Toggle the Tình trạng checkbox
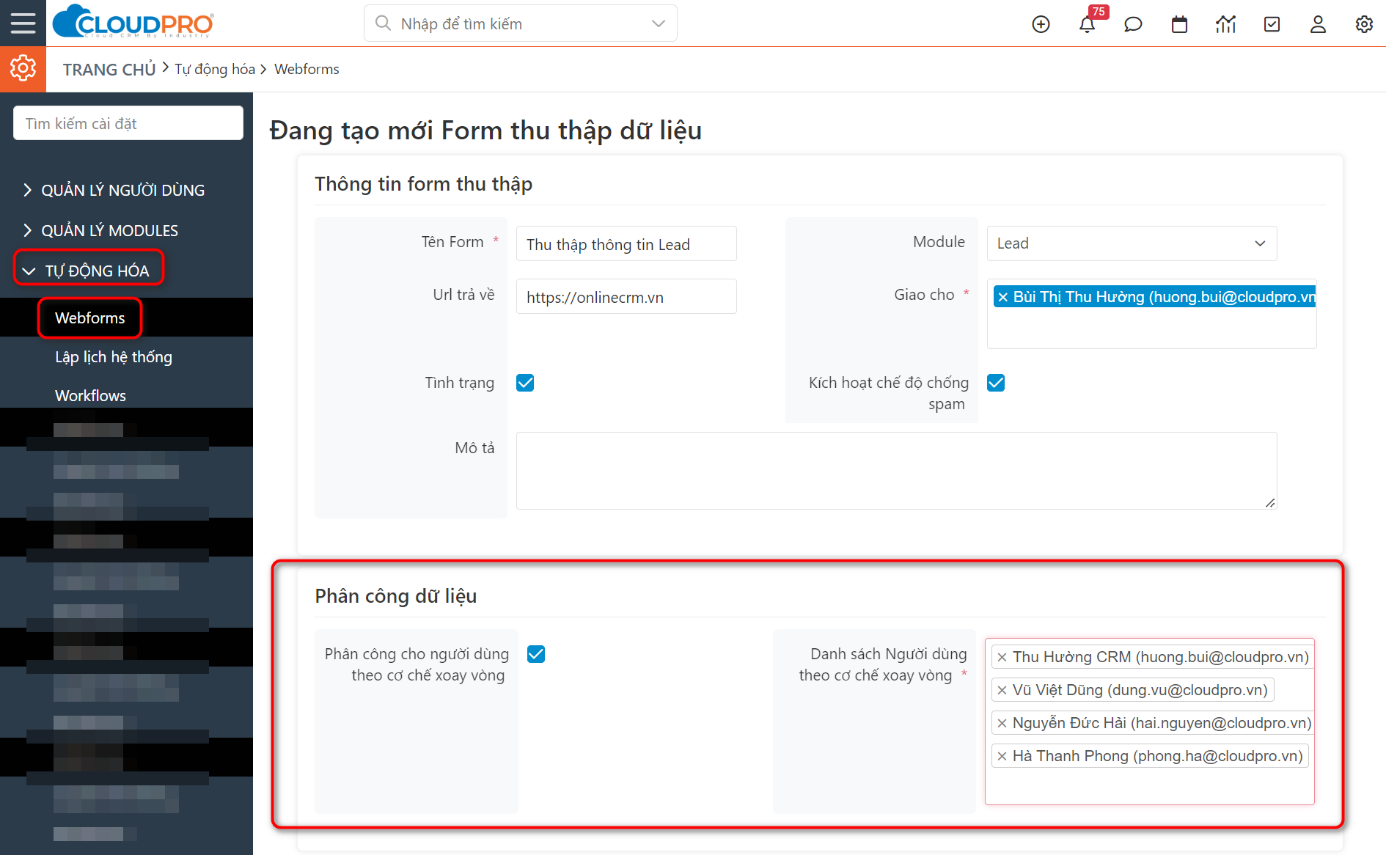1386x855 pixels. (x=525, y=383)
